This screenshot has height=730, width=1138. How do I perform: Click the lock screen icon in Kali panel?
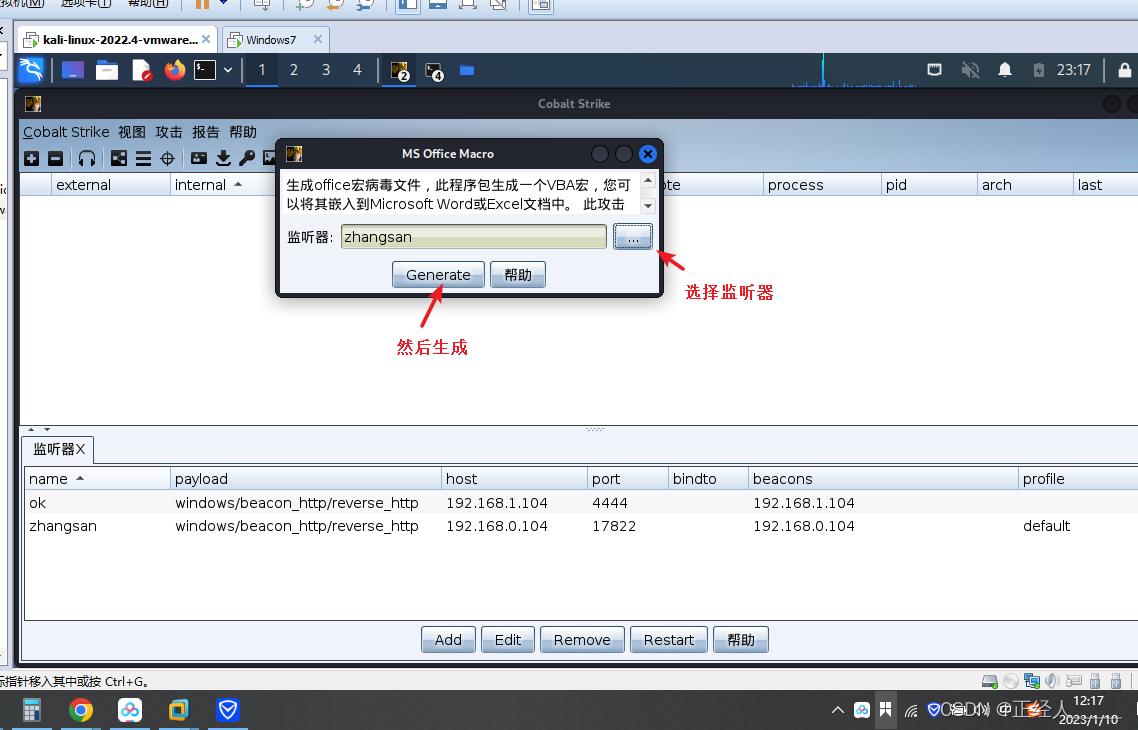coord(1124,70)
